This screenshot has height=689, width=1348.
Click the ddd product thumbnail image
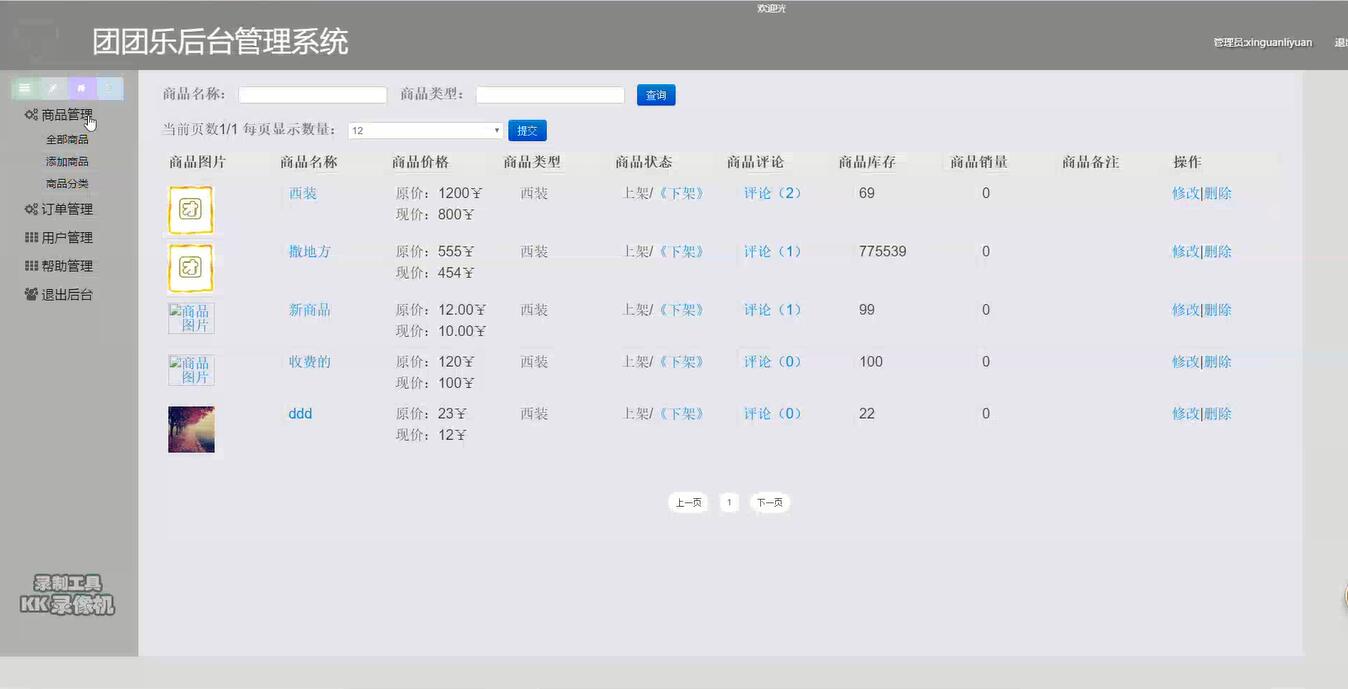coord(190,429)
